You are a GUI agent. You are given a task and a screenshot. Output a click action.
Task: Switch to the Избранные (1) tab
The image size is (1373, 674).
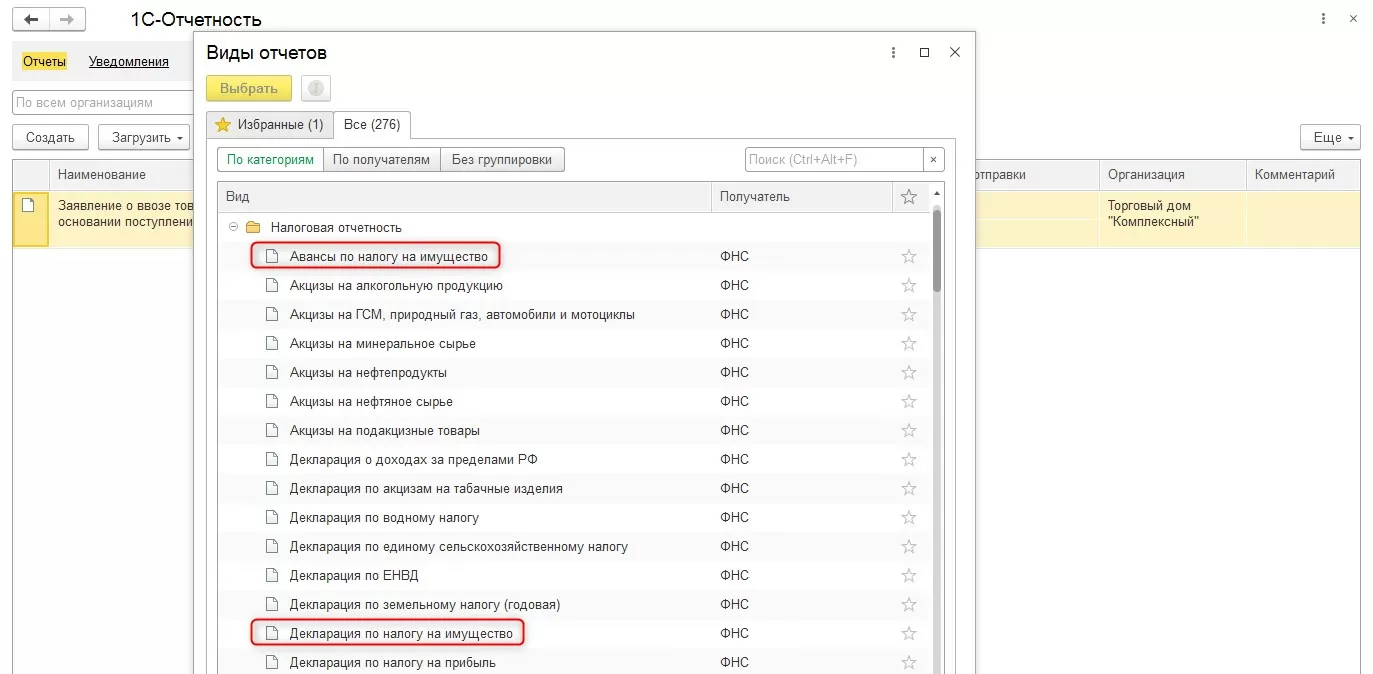click(x=269, y=125)
